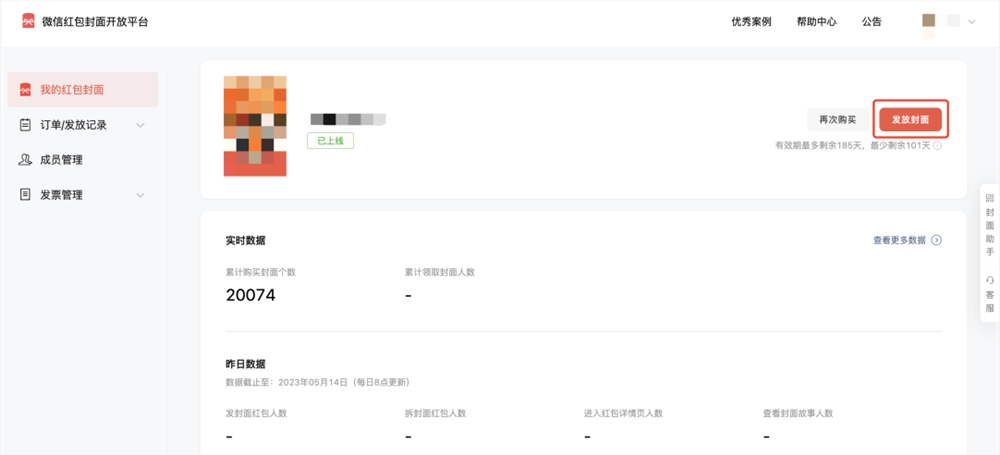This screenshot has height=455, width=1000.
Task: Click the circled arrow next to 查看更多数据
Action: (936, 240)
